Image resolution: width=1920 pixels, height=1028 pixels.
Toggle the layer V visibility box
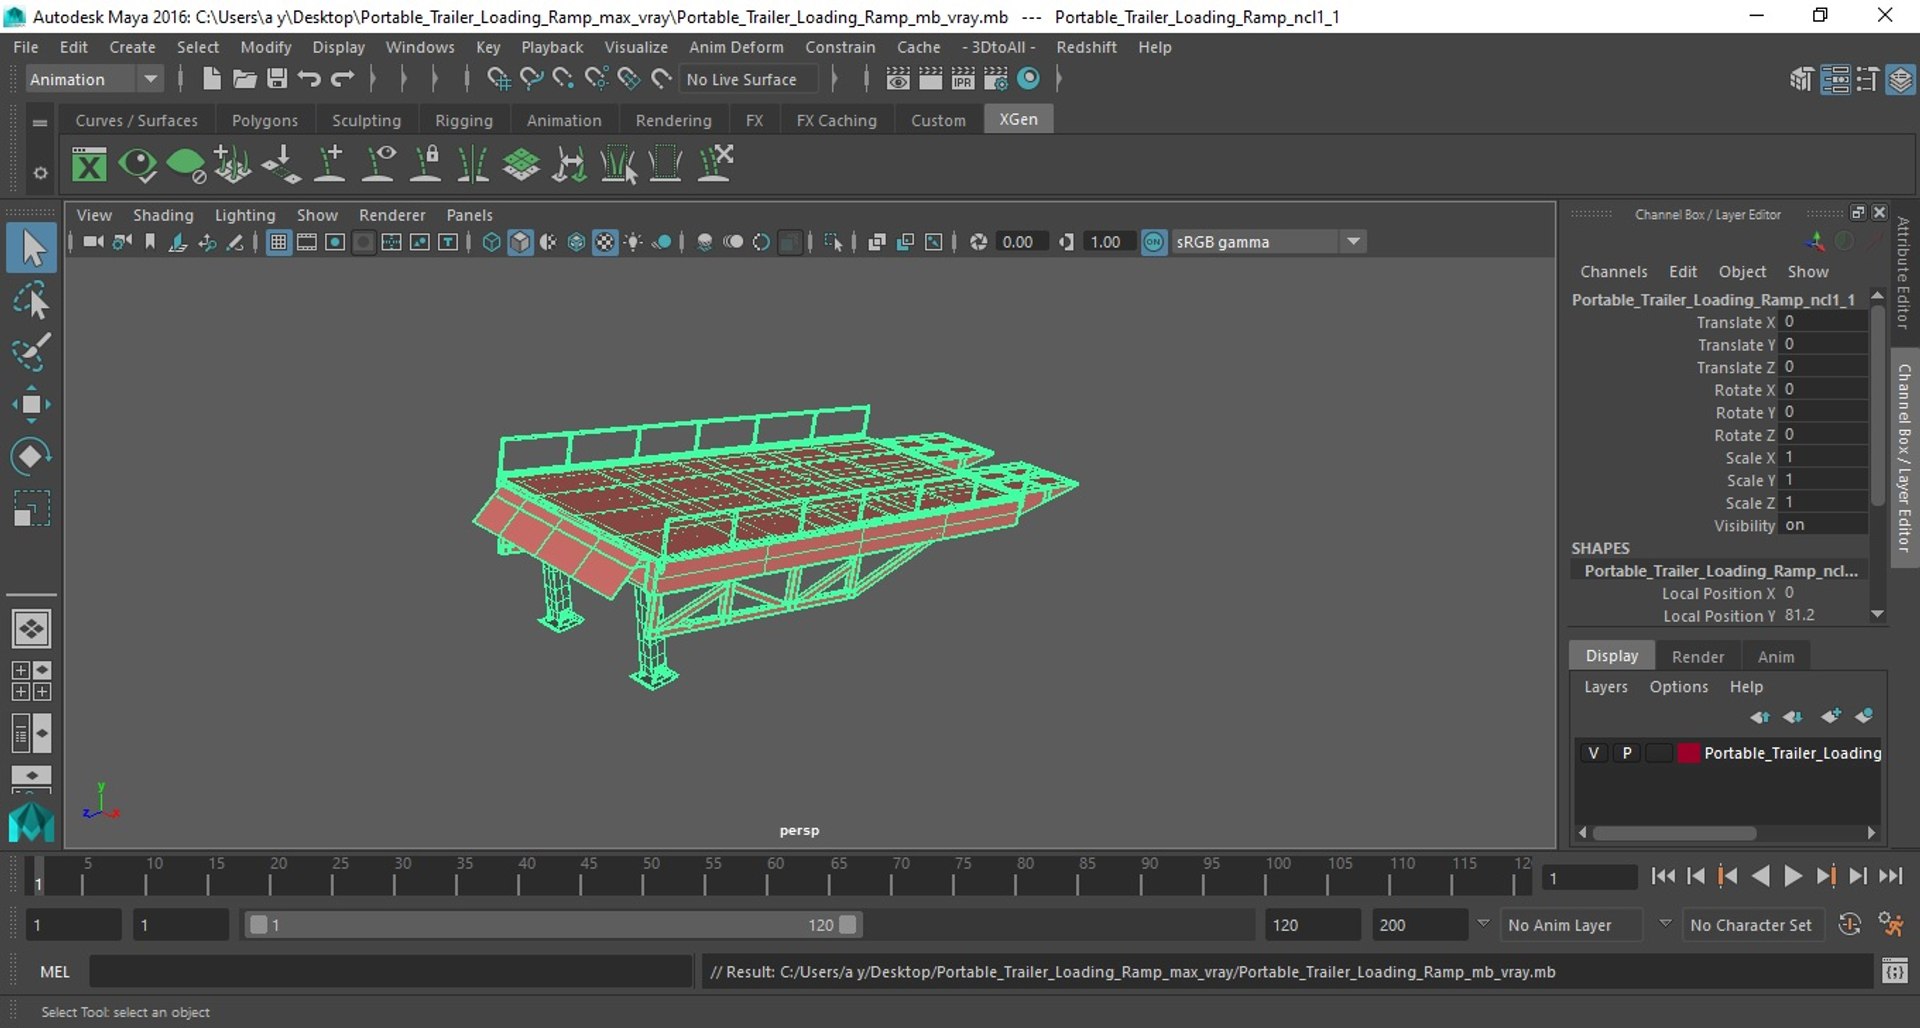(1593, 753)
